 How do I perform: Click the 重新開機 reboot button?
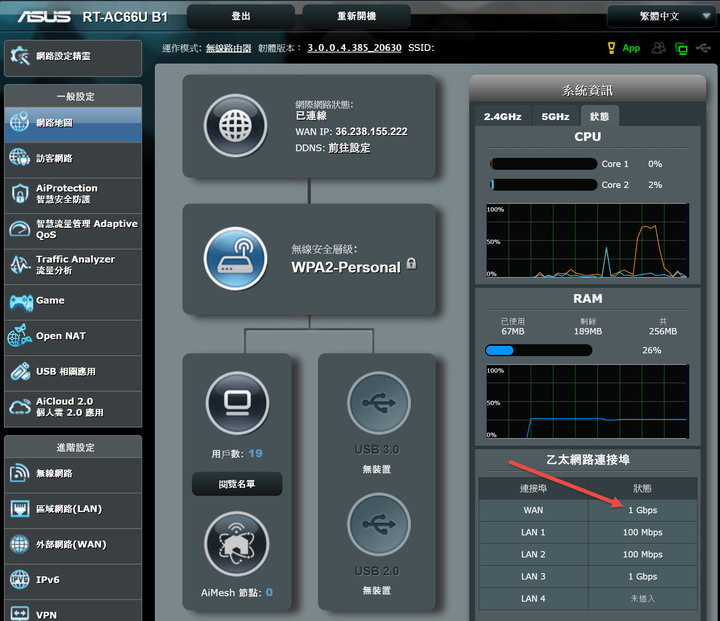coord(356,17)
